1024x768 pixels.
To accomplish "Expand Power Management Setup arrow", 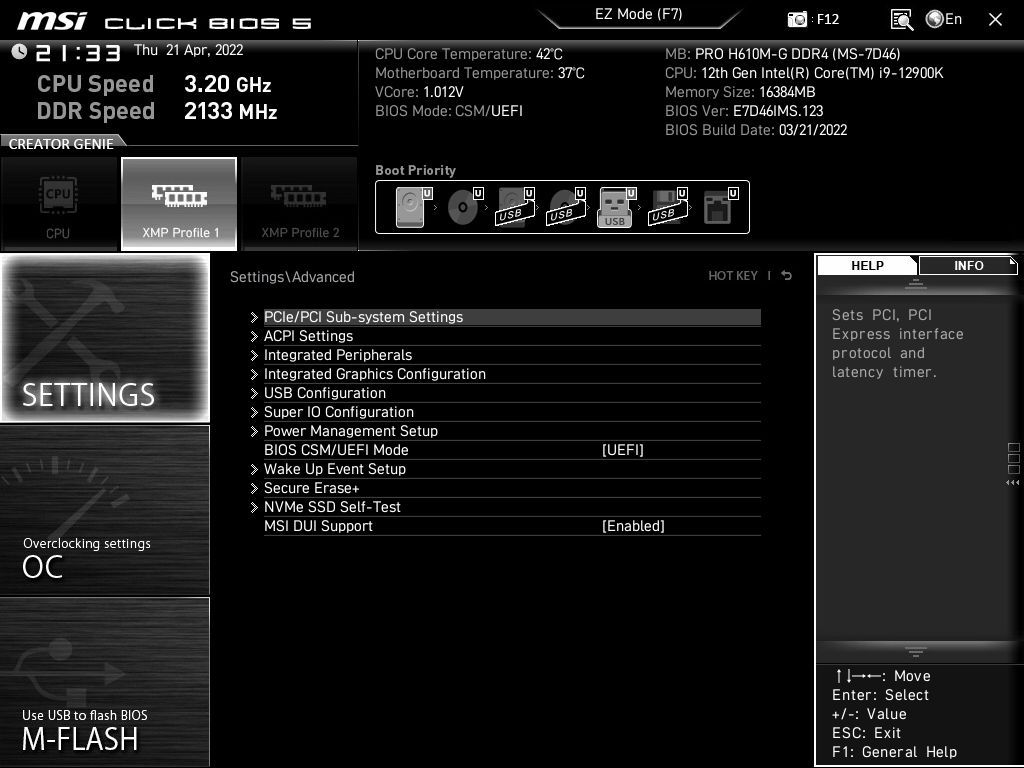I will point(254,431).
